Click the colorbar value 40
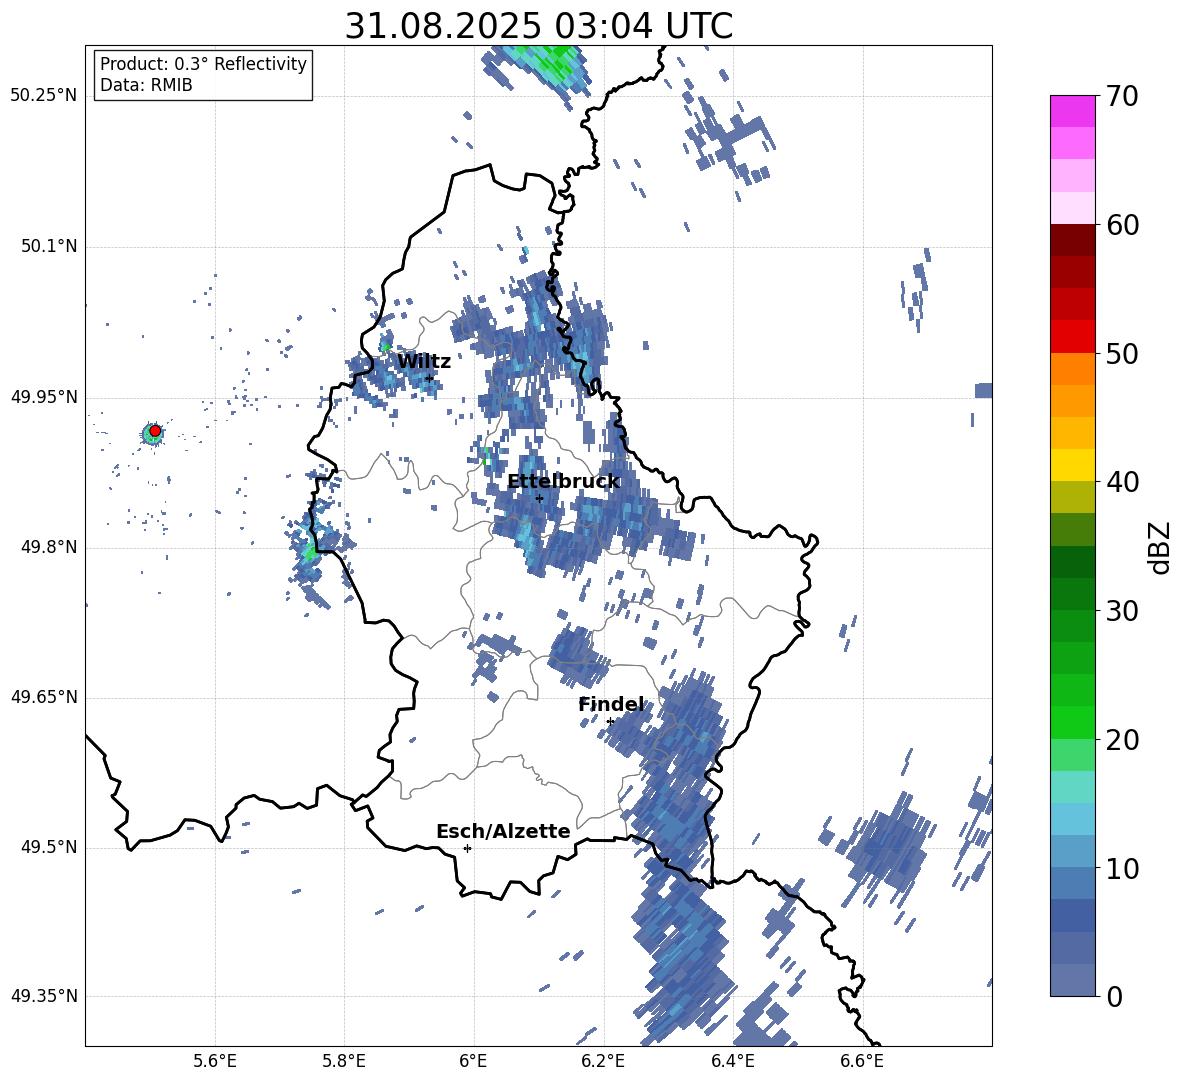1184x1081 pixels. coord(1122,482)
